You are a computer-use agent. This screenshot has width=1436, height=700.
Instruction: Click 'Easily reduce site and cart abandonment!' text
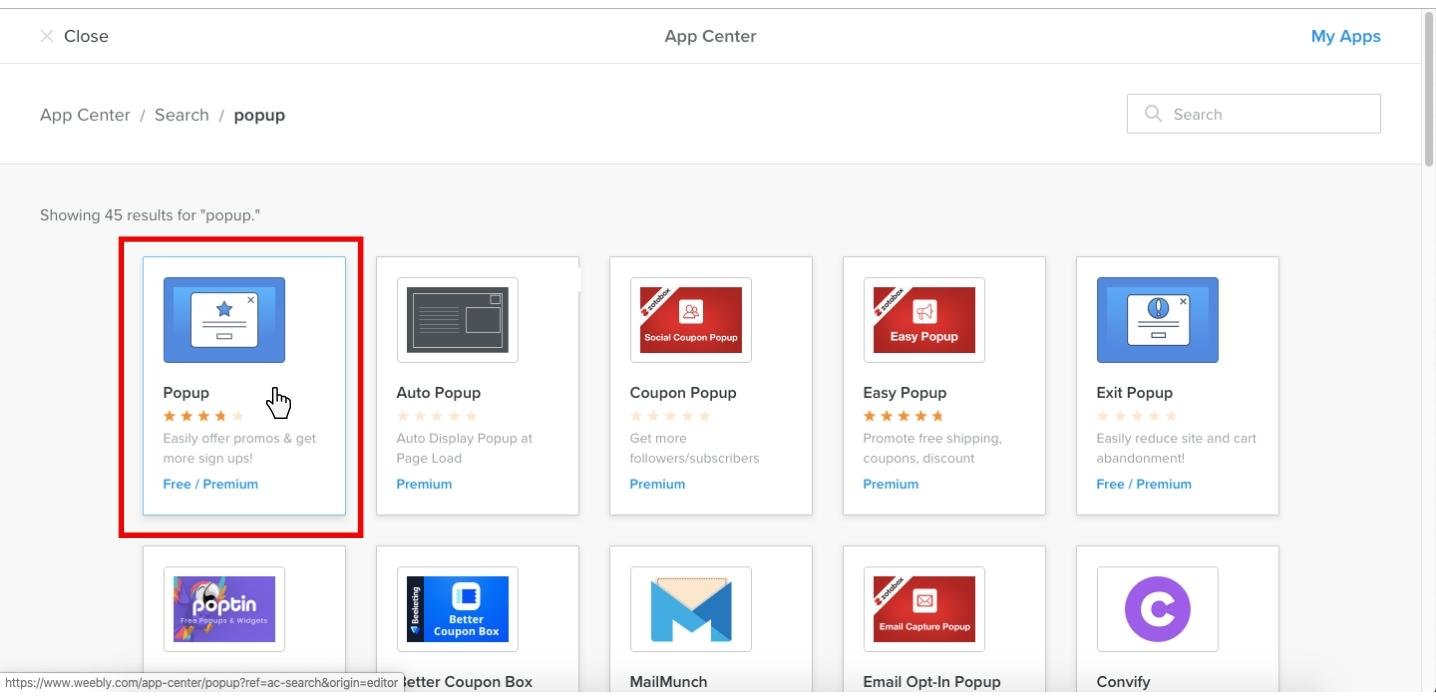[1176, 448]
